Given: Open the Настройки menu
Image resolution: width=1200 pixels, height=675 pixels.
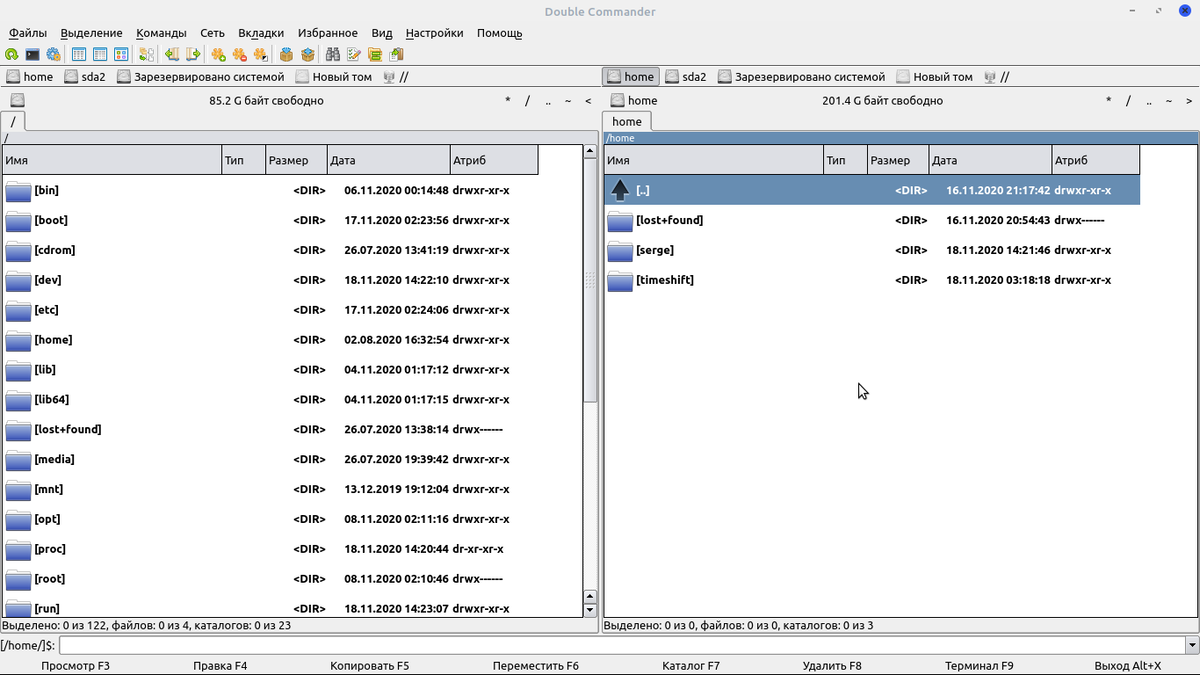Looking at the screenshot, I should (x=434, y=33).
